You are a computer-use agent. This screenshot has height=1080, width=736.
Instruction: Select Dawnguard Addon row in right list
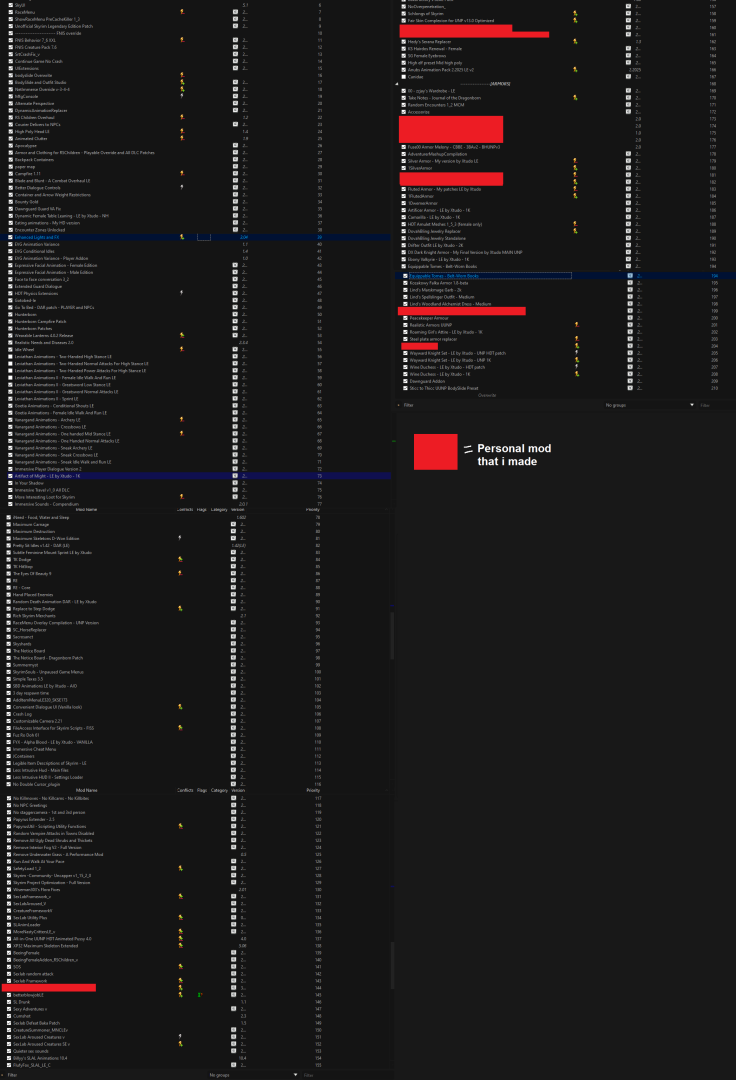tap(567, 381)
